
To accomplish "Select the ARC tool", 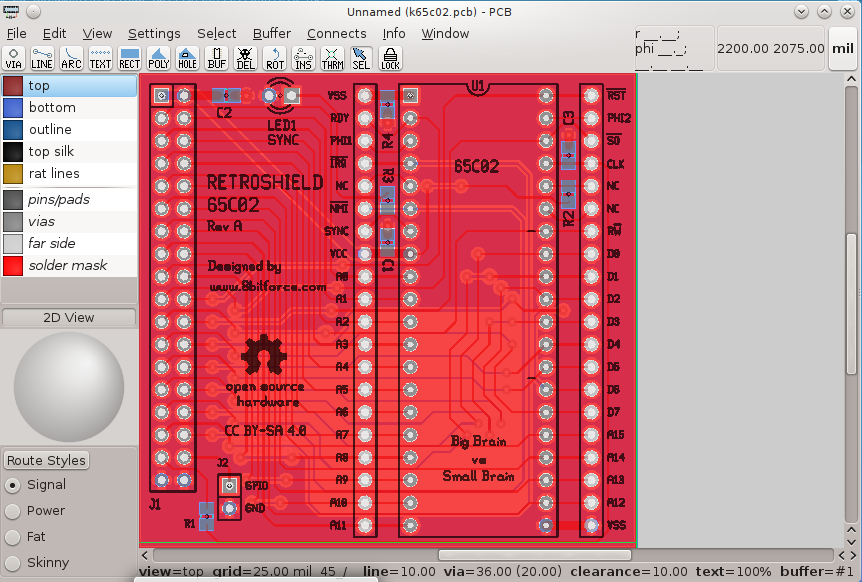I will (71, 58).
